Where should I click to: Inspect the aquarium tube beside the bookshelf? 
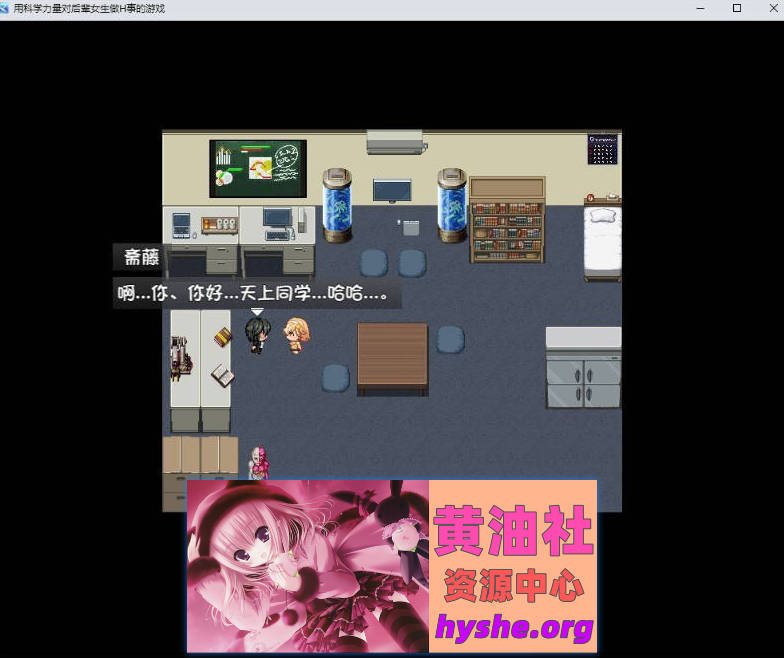(452, 206)
